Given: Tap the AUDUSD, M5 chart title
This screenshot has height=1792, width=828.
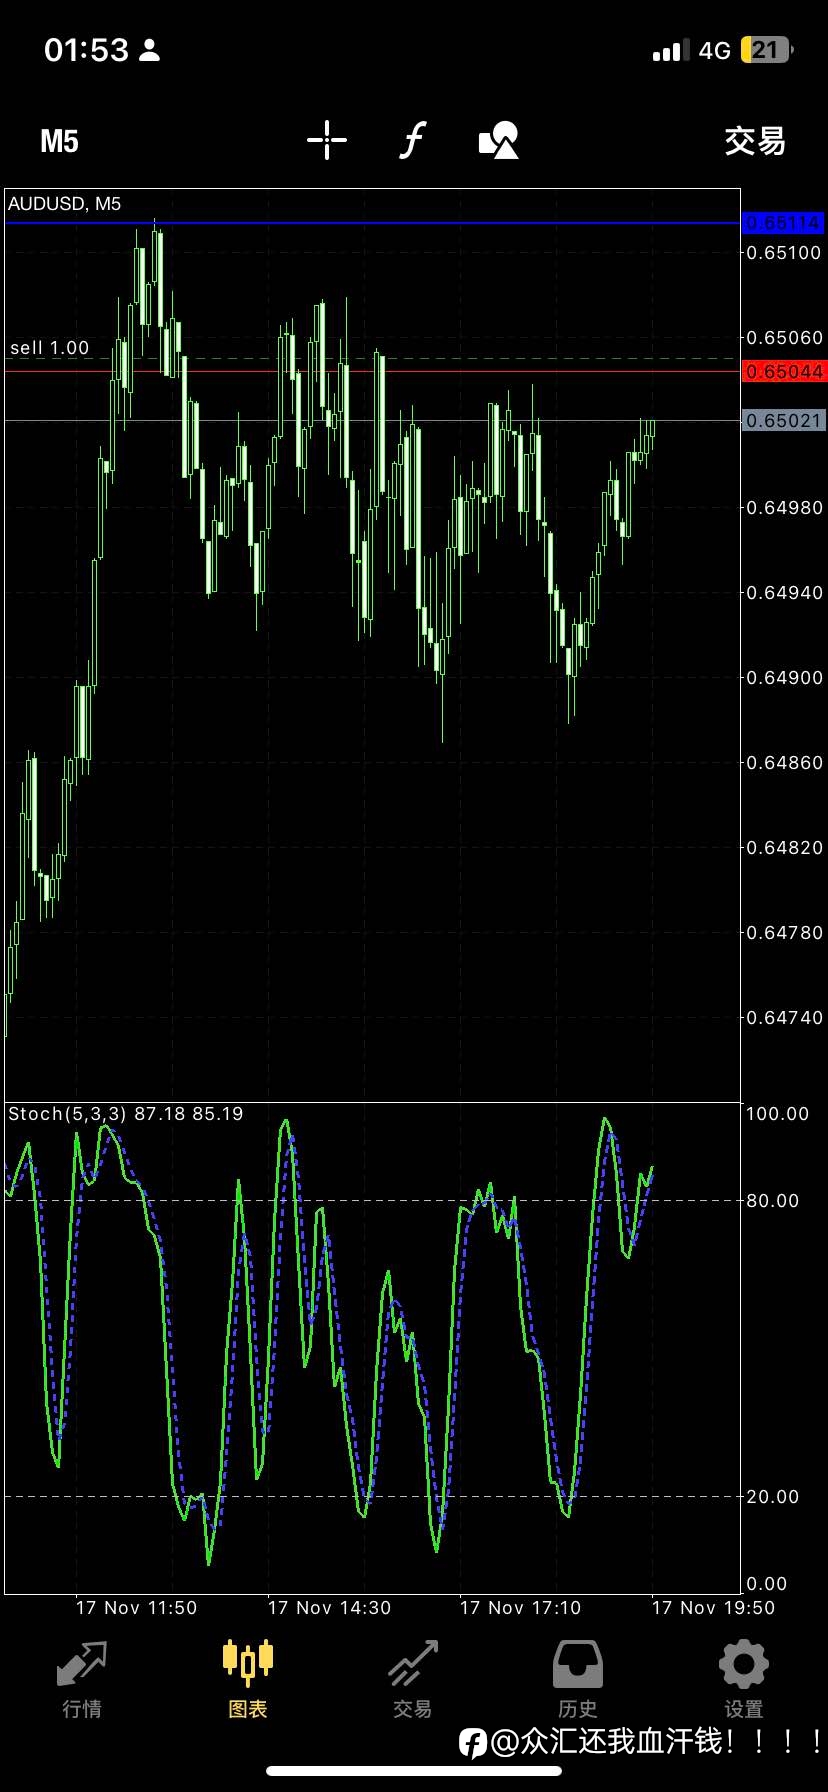Looking at the screenshot, I should (x=65, y=204).
